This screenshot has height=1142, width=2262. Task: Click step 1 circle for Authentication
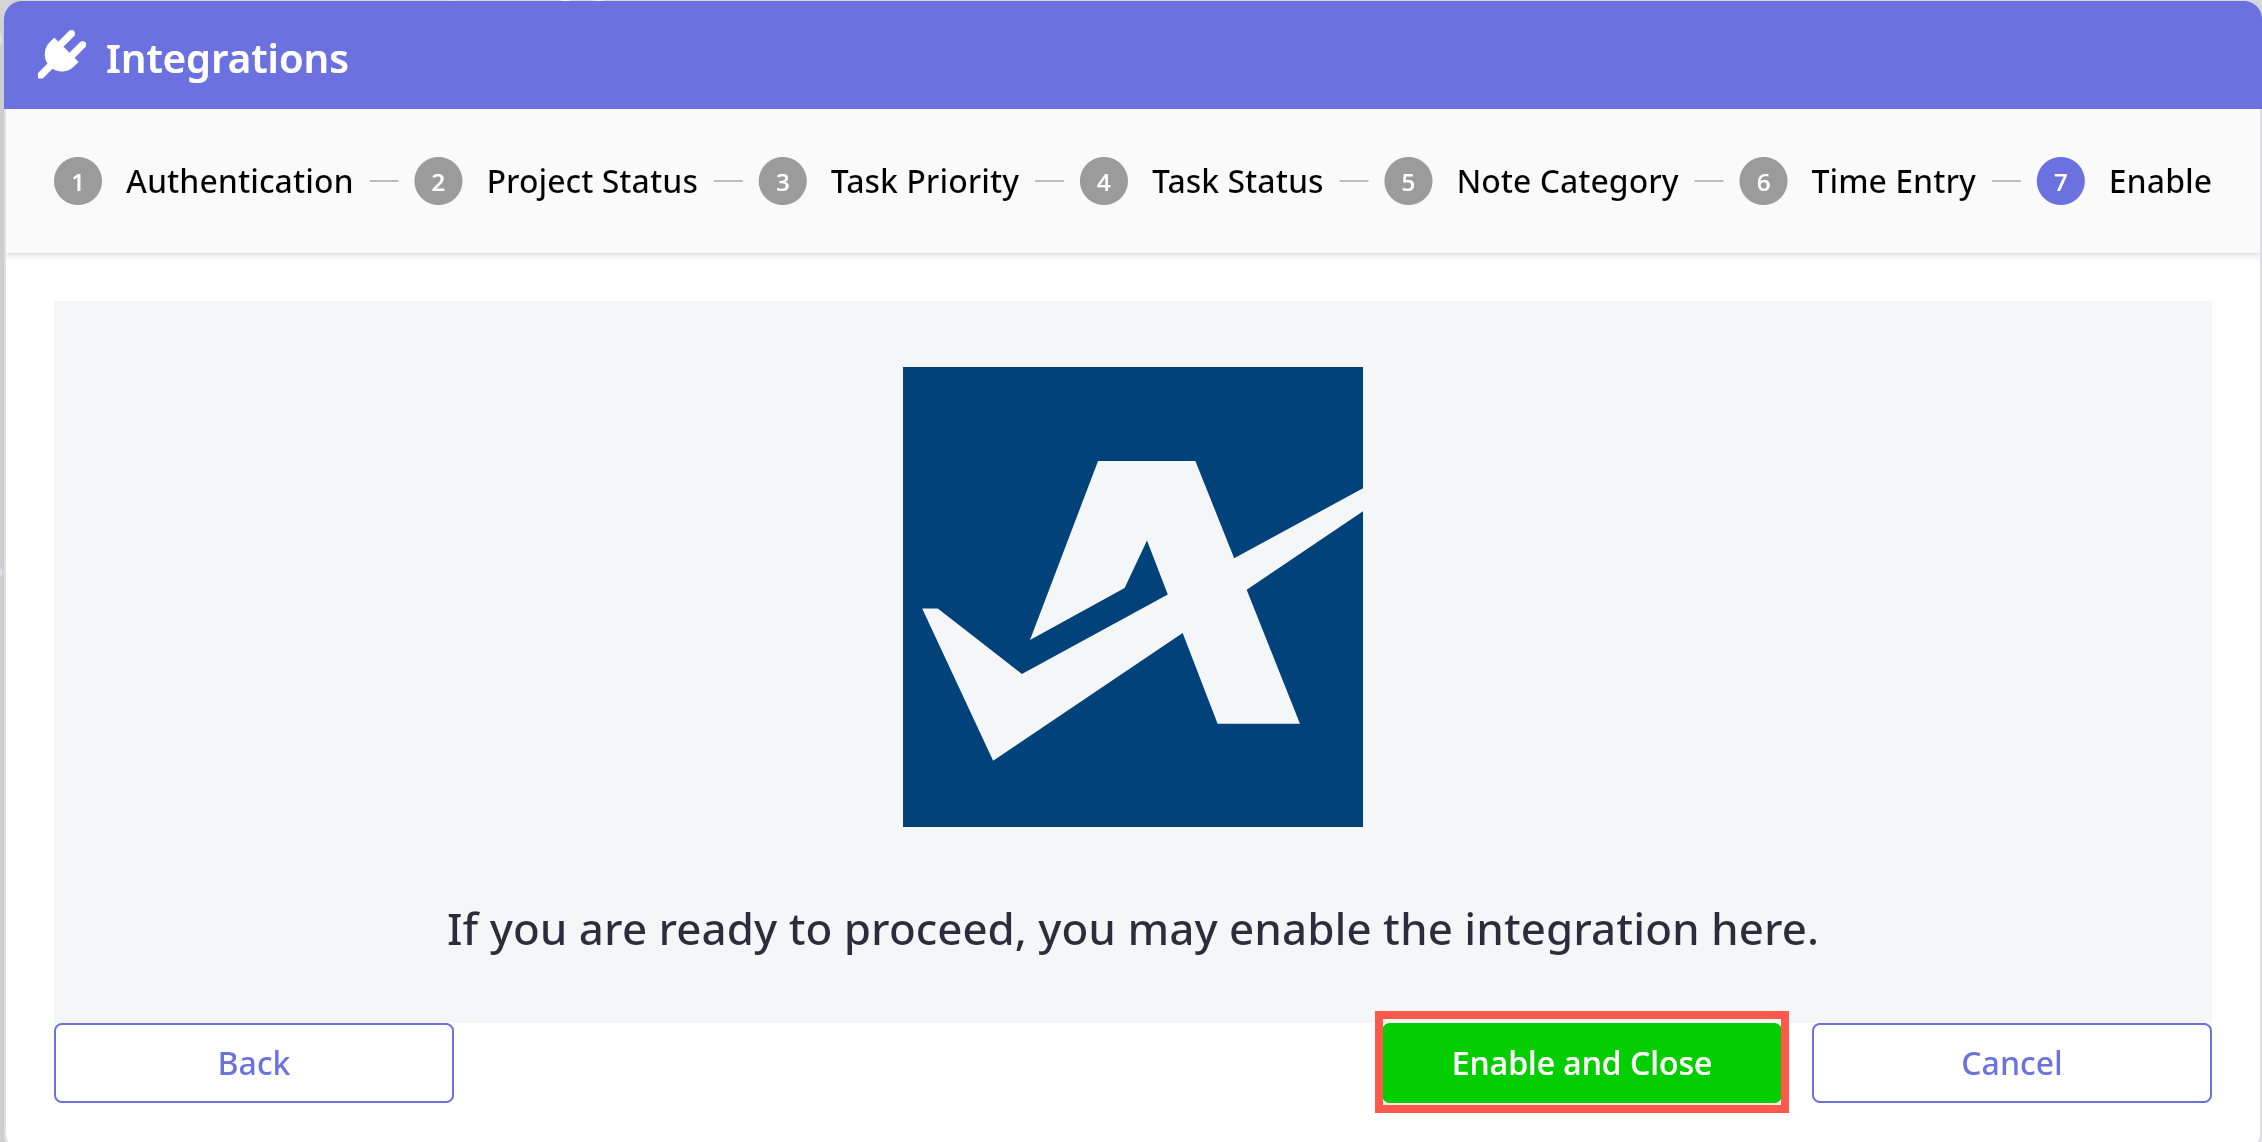point(78,182)
